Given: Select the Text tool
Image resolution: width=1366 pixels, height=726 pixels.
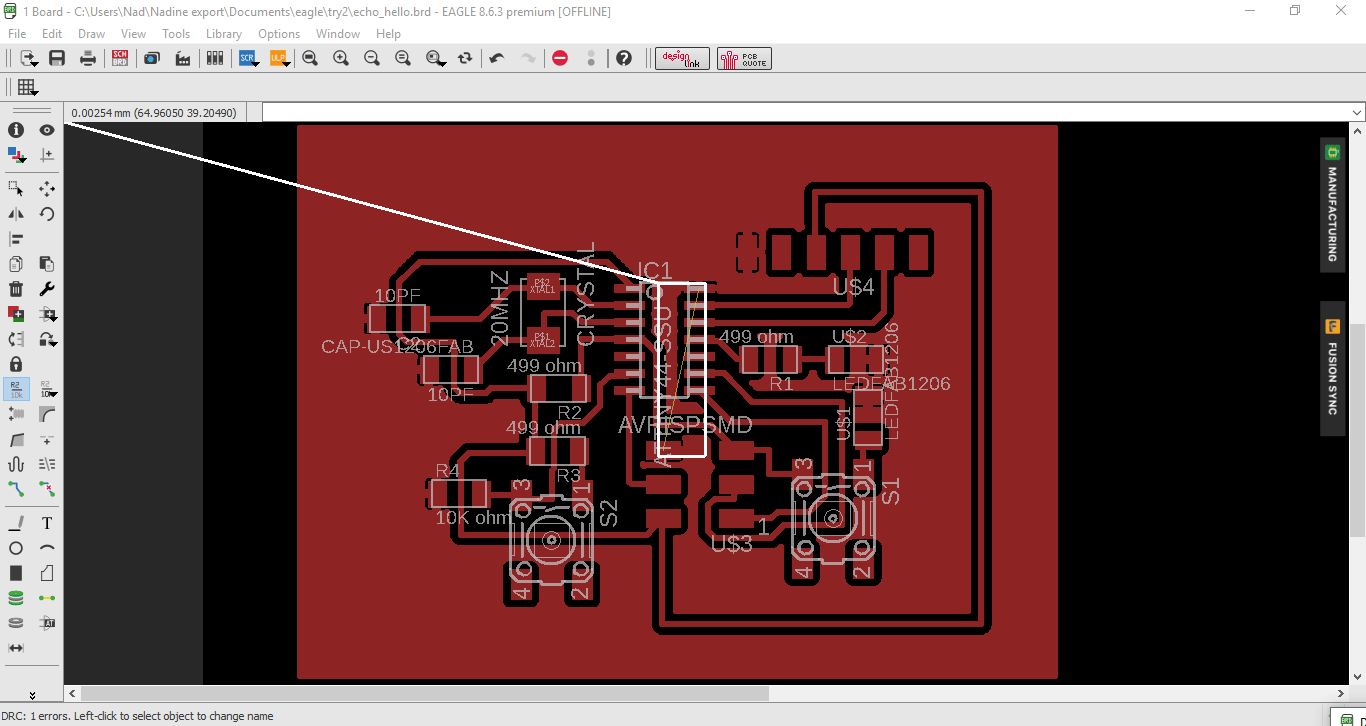Looking at the screenshot, I should point(46,523).
